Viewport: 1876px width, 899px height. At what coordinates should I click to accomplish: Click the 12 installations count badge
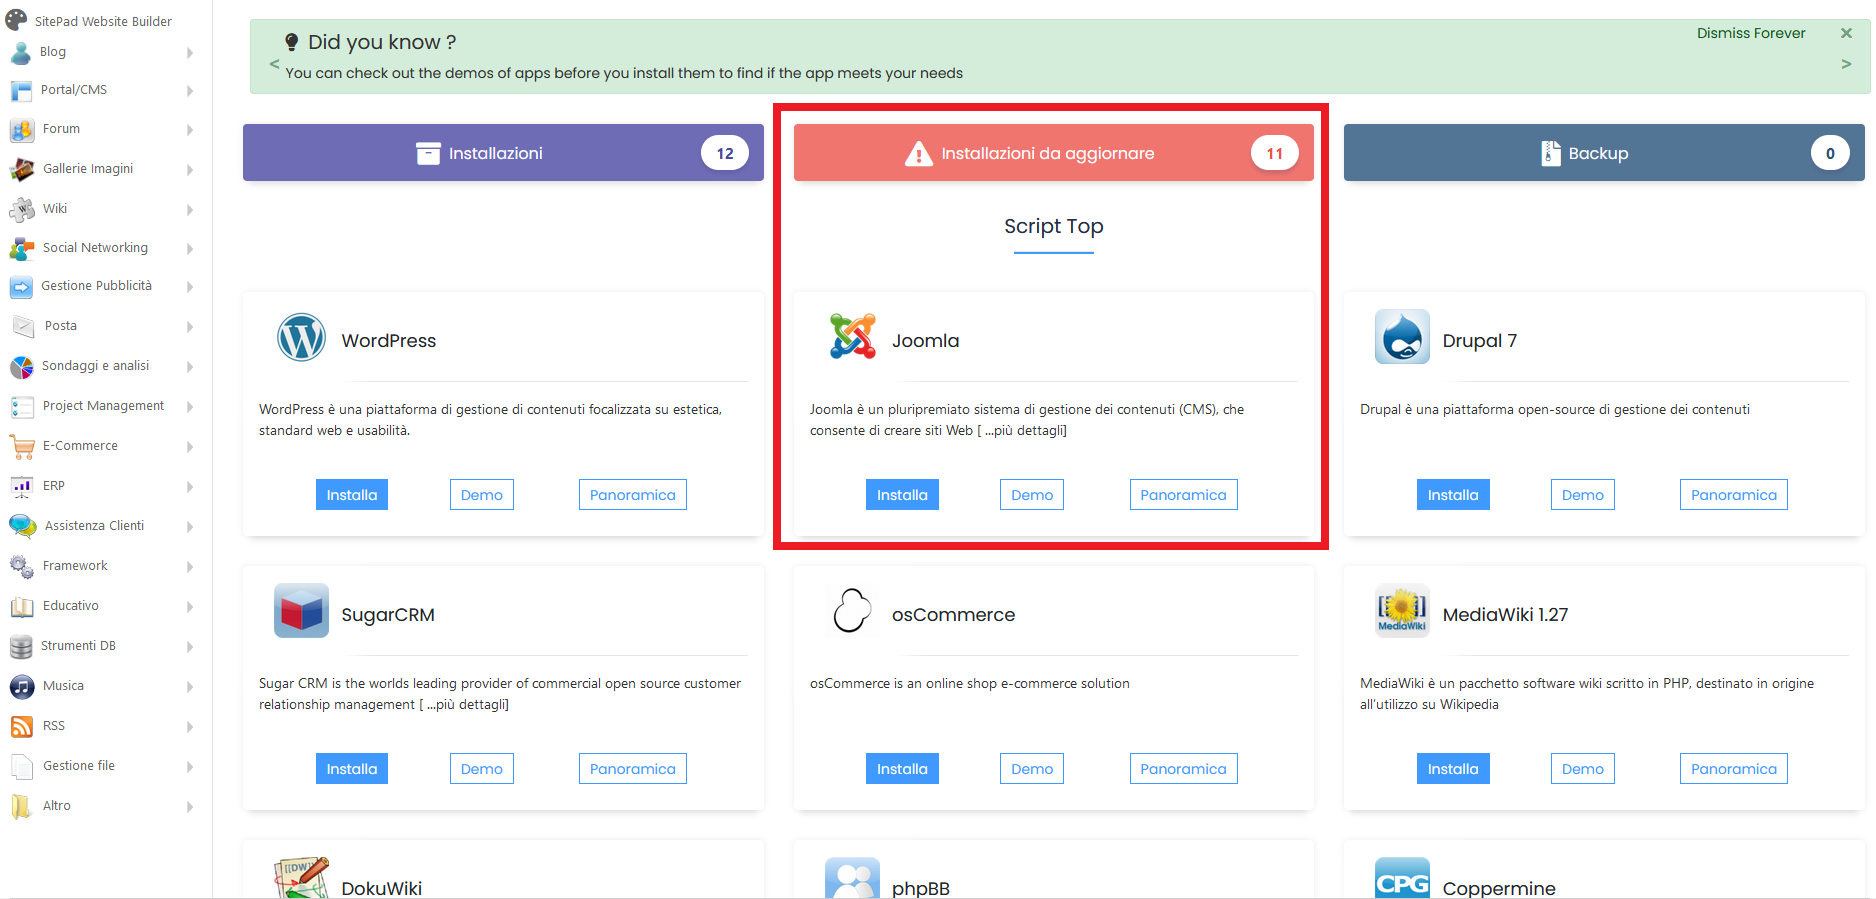pos(725,153)
